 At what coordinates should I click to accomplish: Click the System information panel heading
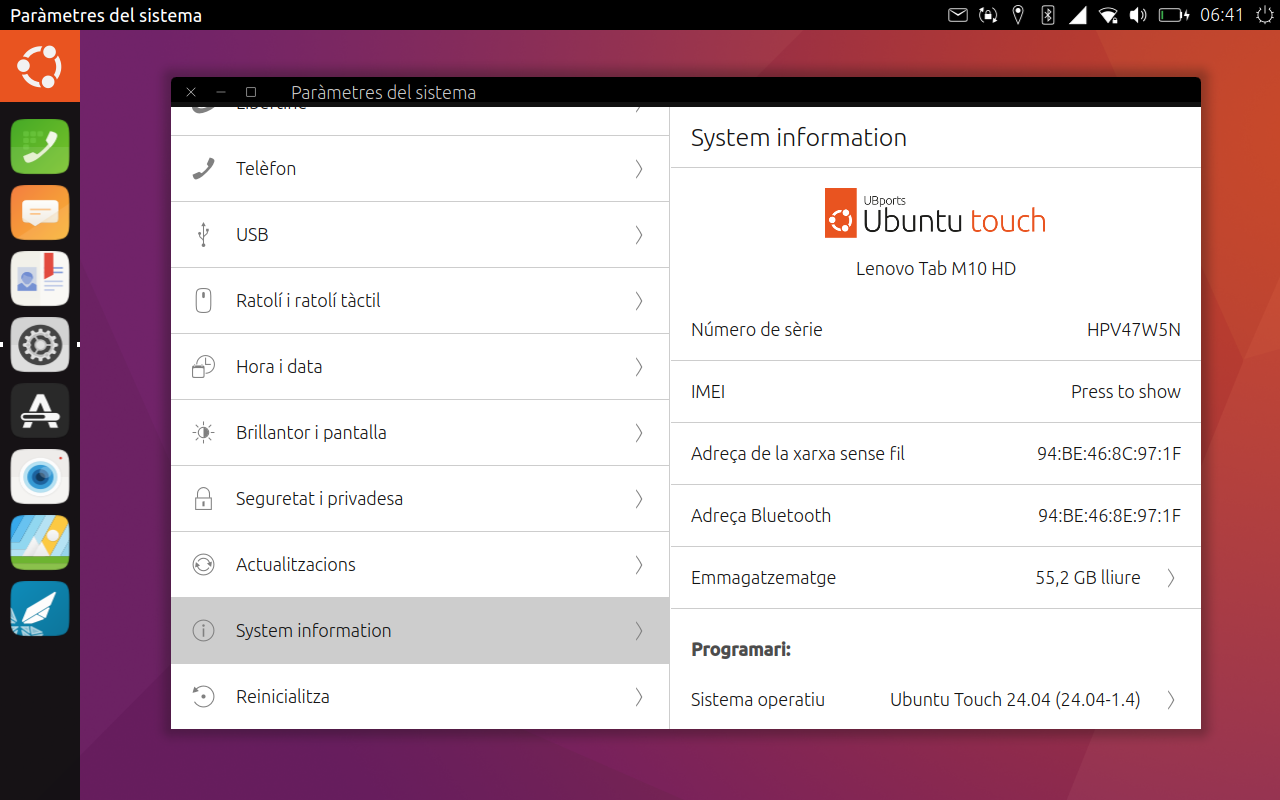[x=799, y=138]
